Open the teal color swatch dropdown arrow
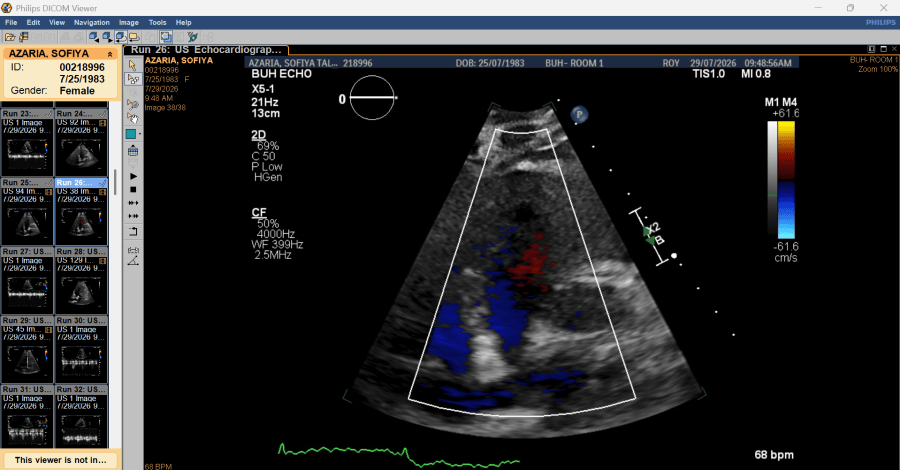This screenshot has height=470, width=900. point(140,134)
